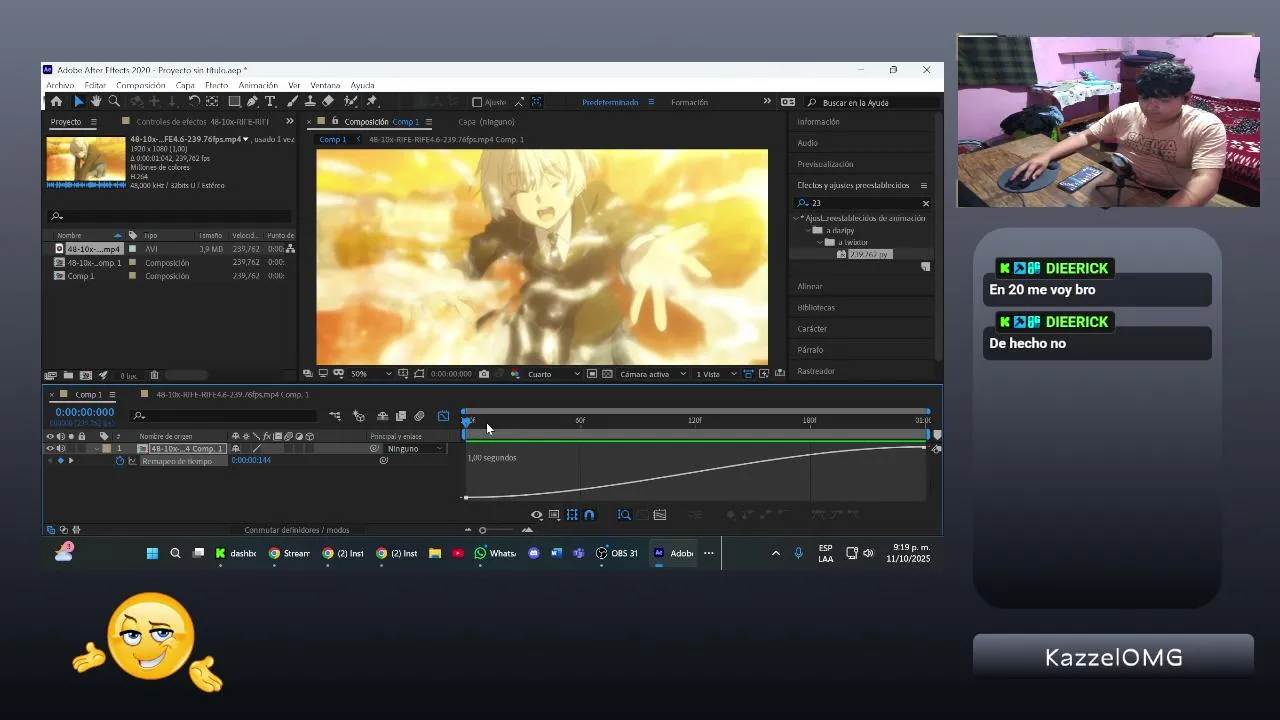Toggle fast previews button in viewer
This screenshot has height=720, width=1280.
pos(764,374)
